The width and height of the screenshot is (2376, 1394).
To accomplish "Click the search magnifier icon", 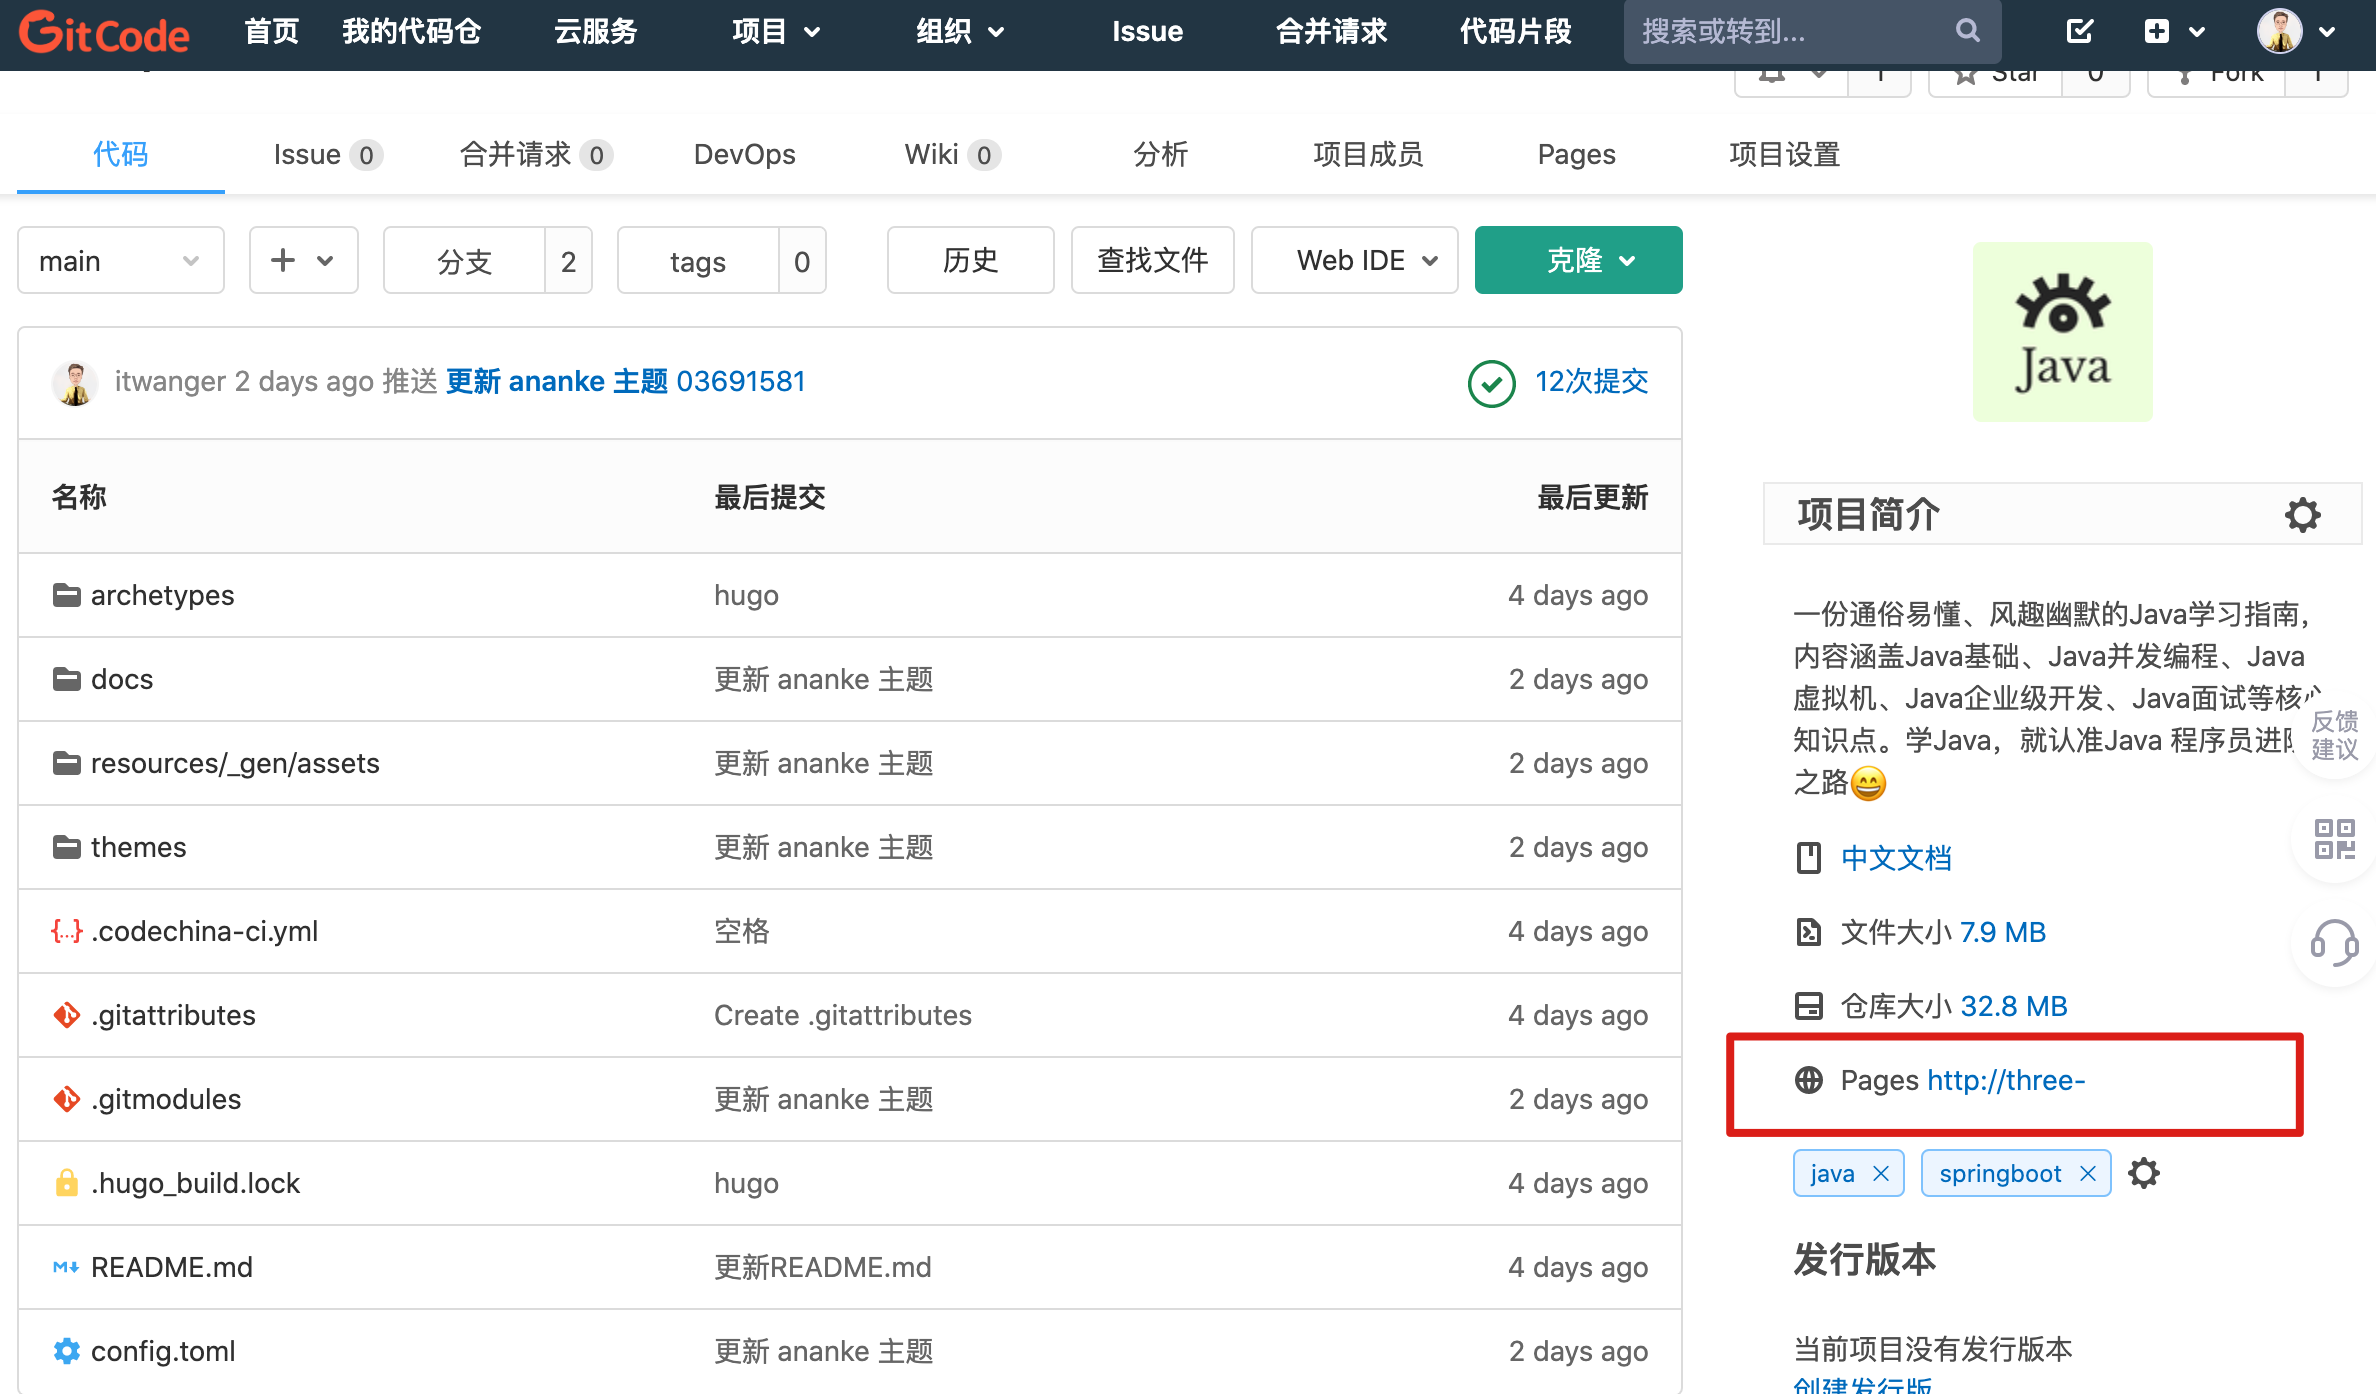I will point(1967,31).
